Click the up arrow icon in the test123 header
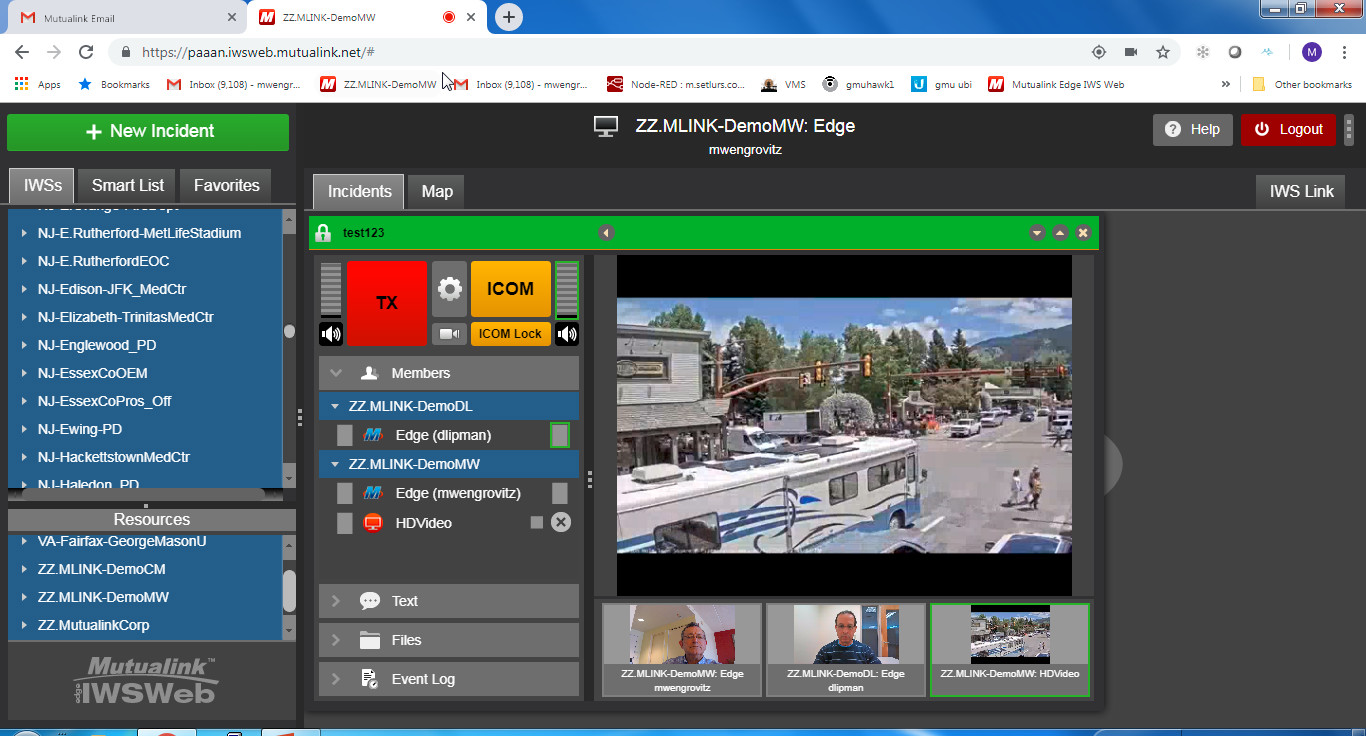The height and width of the screenshot is (736, 1366). coord(1060,233)
